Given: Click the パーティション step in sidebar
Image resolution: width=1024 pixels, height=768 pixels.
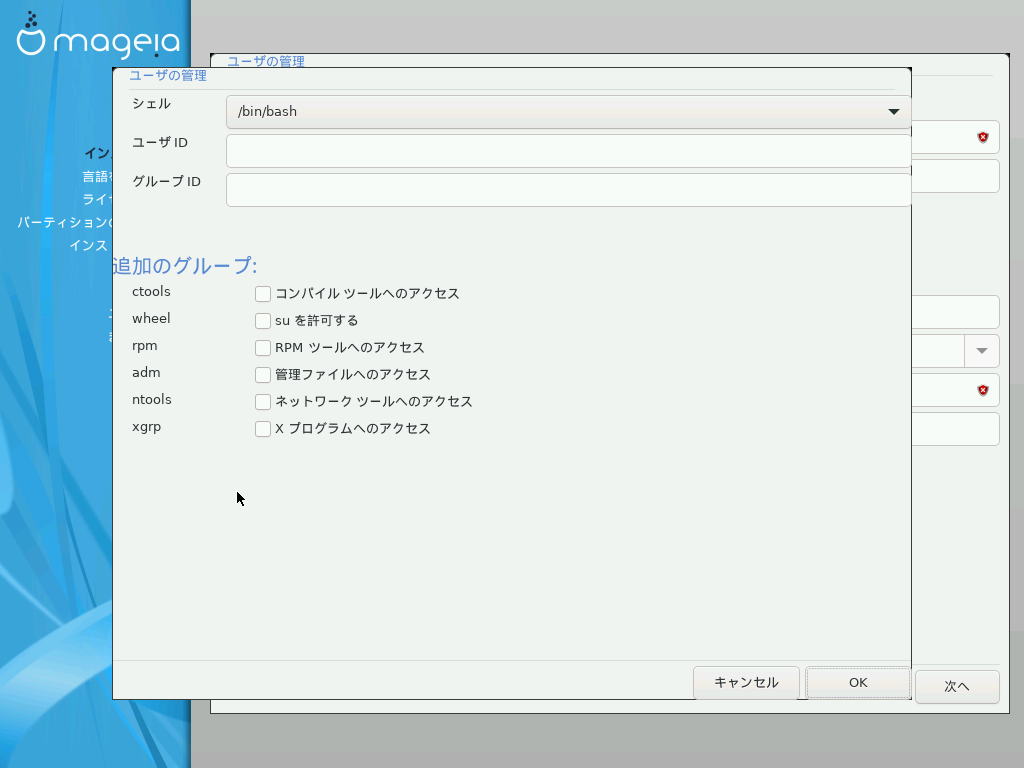Looking at the screenshot, I should coord(65,223).
